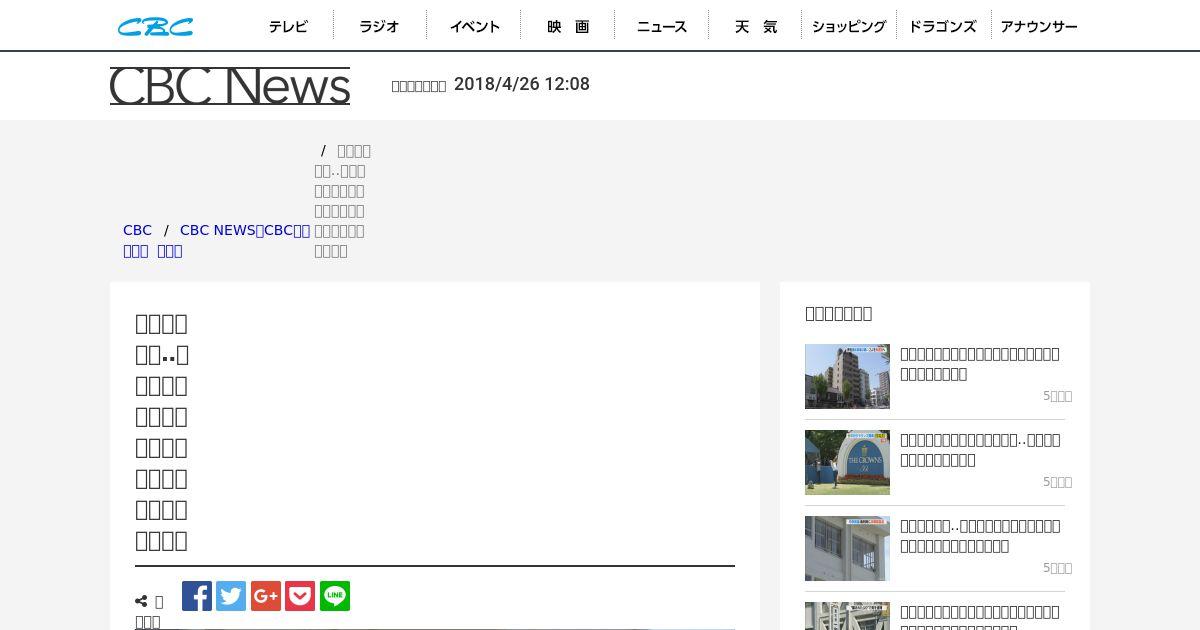Share the article on Twitter
Viewport: 1200px width, 630px height.
point(231,596)
